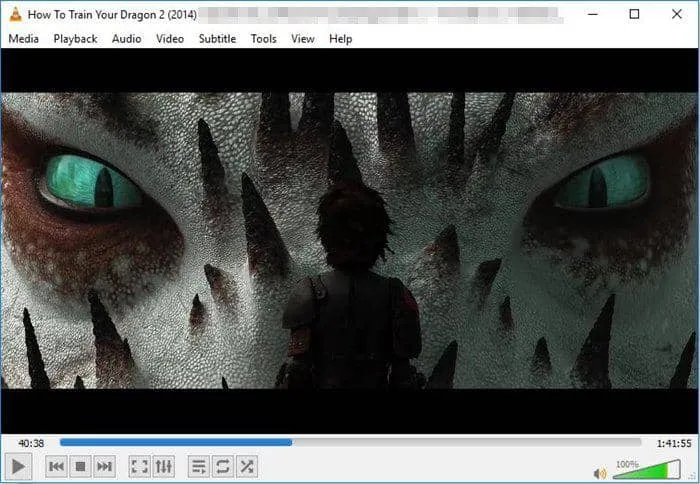Skip to next media track
The width and height of the screenshot is (700, 484).
105,466
